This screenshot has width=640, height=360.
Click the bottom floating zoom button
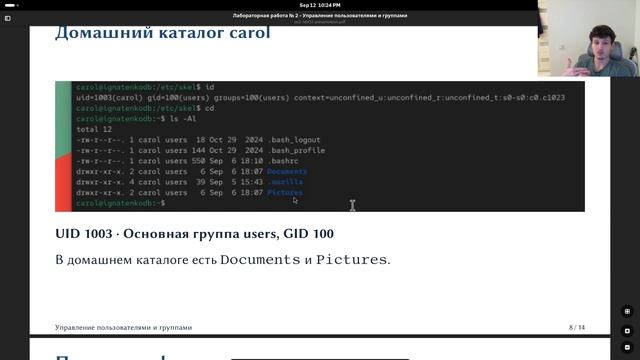627,347
